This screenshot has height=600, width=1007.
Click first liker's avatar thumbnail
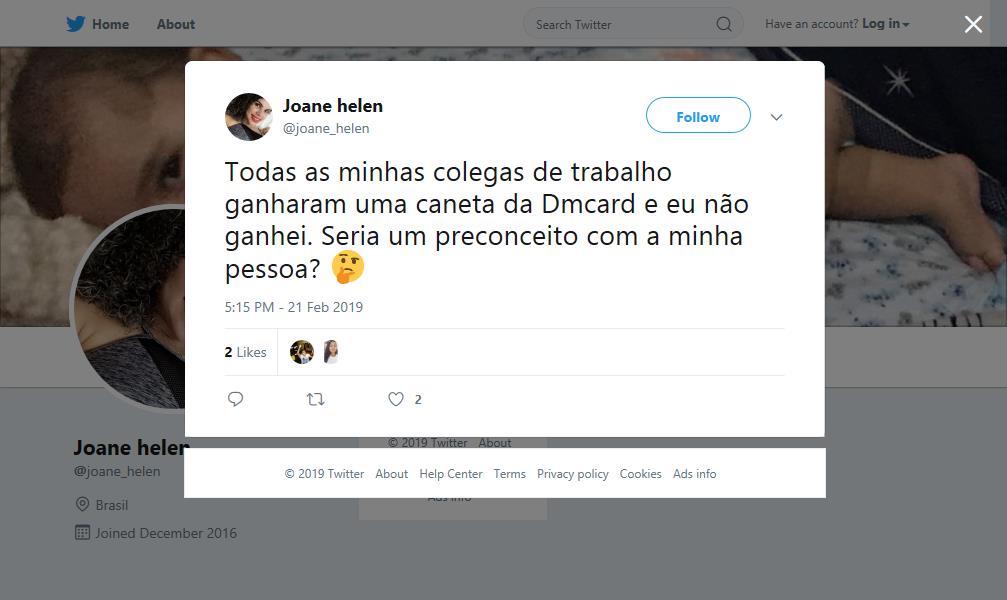302,352
